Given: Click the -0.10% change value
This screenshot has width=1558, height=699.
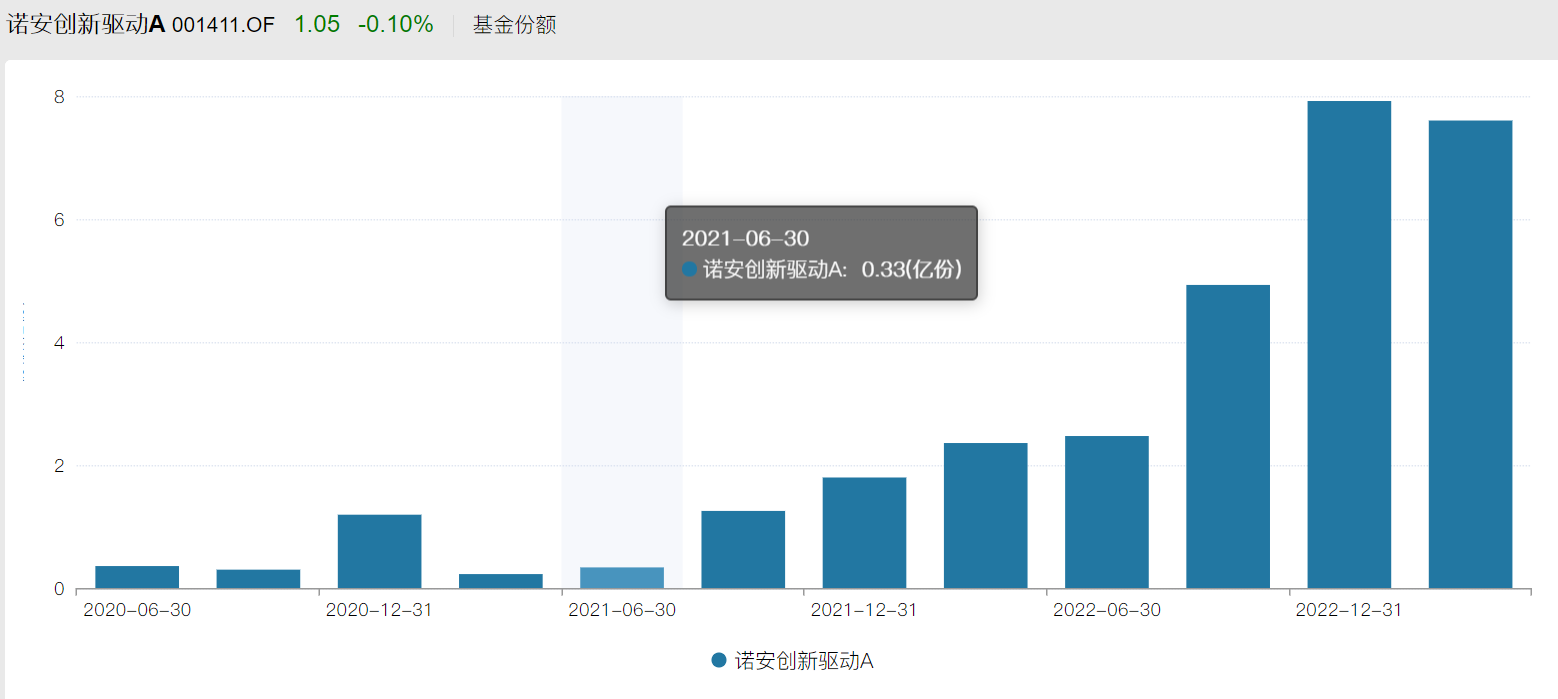Looking at the screenshot, I should point(396,25).
